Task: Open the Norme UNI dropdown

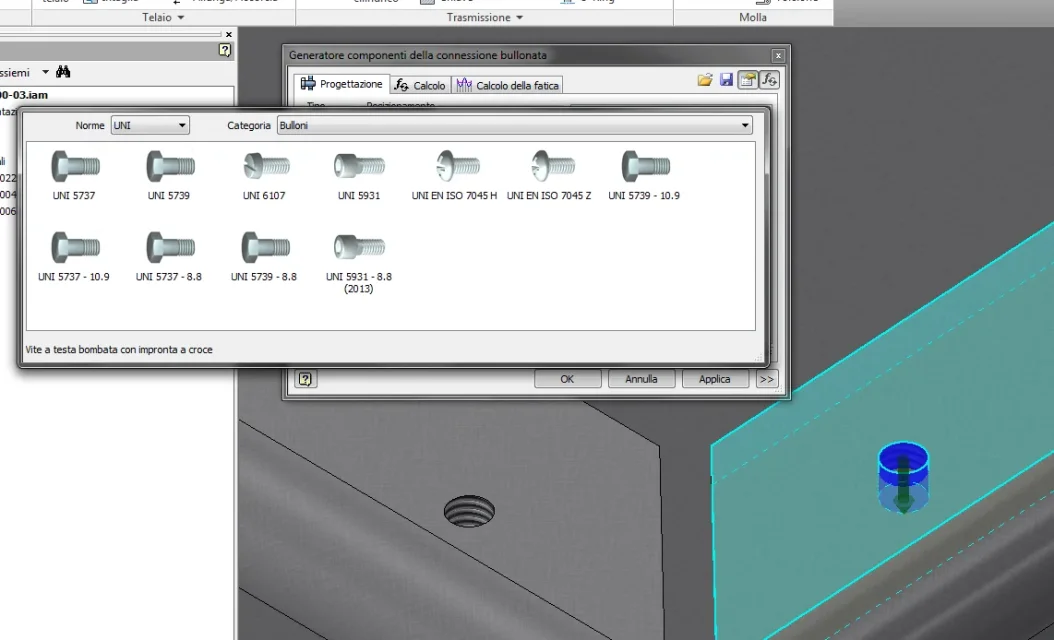Action: [x=150, y=126]
